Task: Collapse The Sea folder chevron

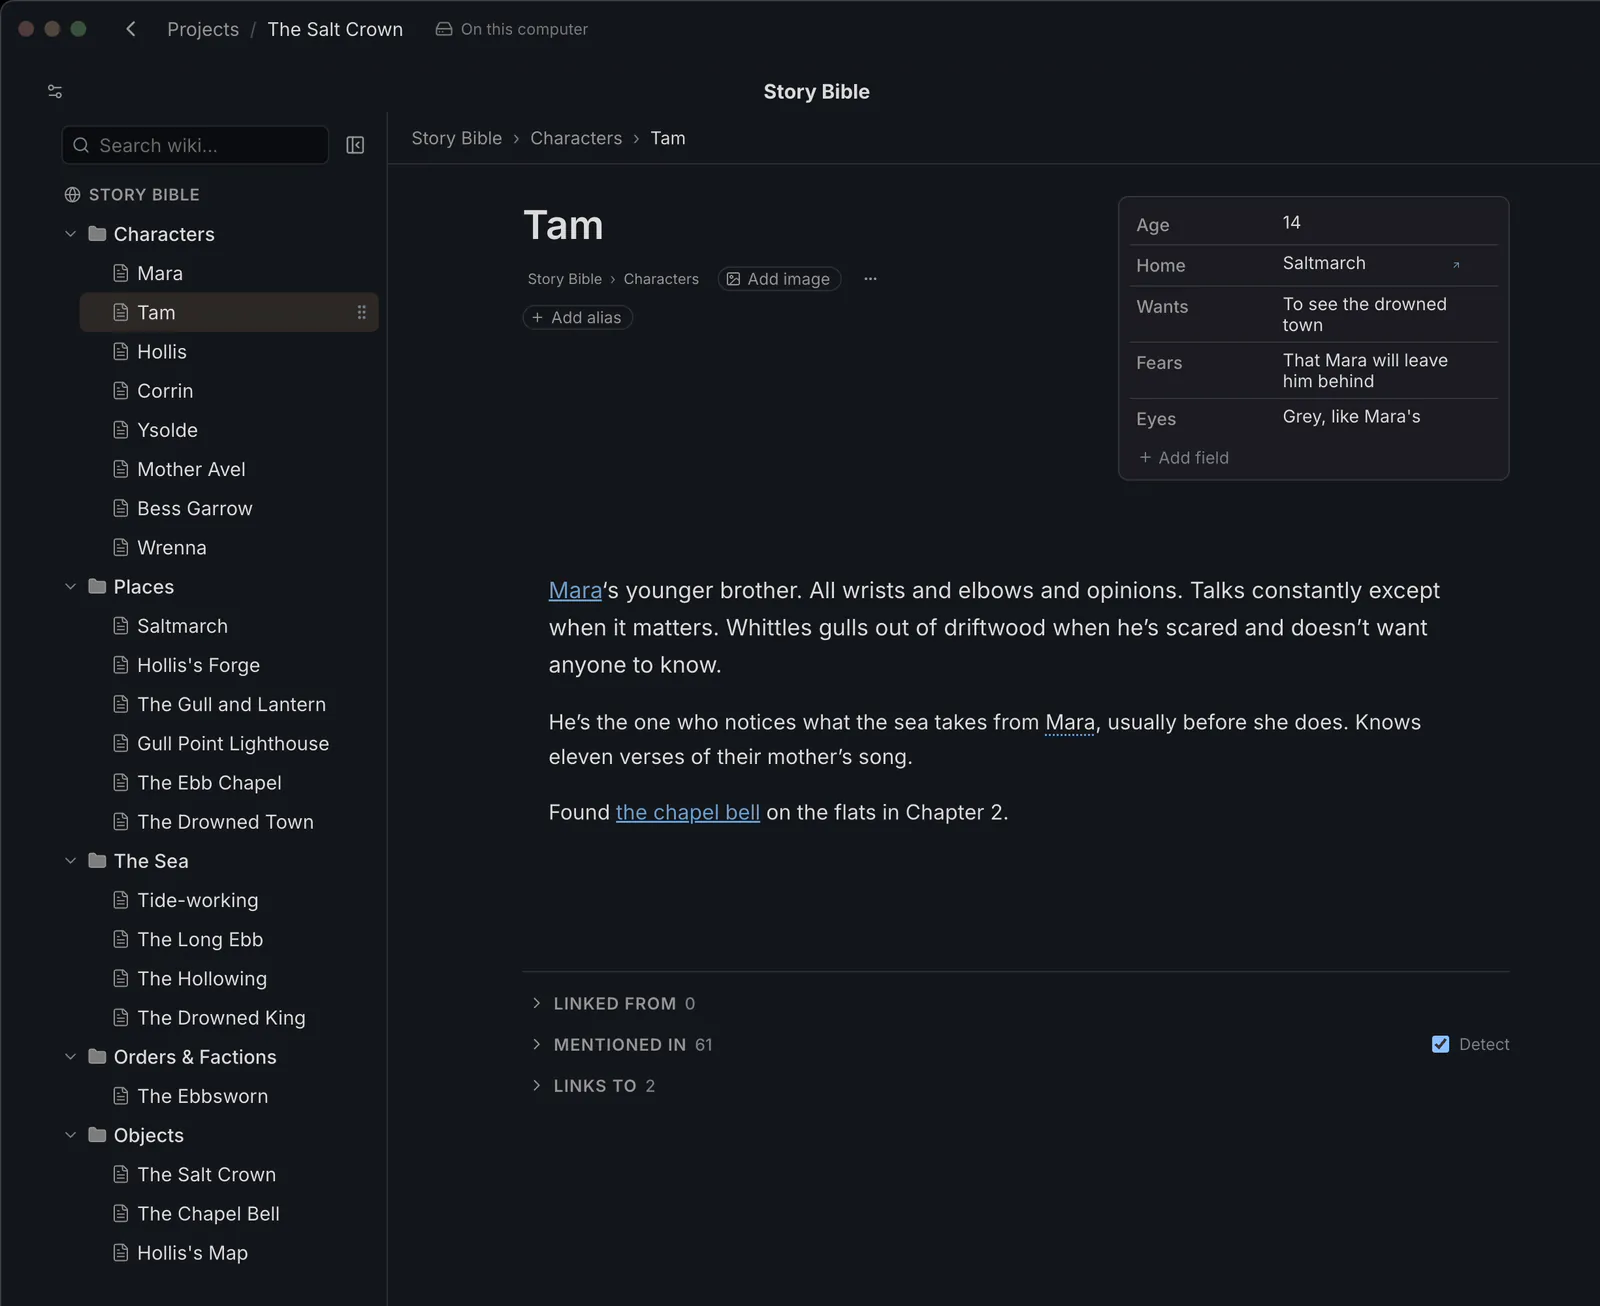Action: 70,861
